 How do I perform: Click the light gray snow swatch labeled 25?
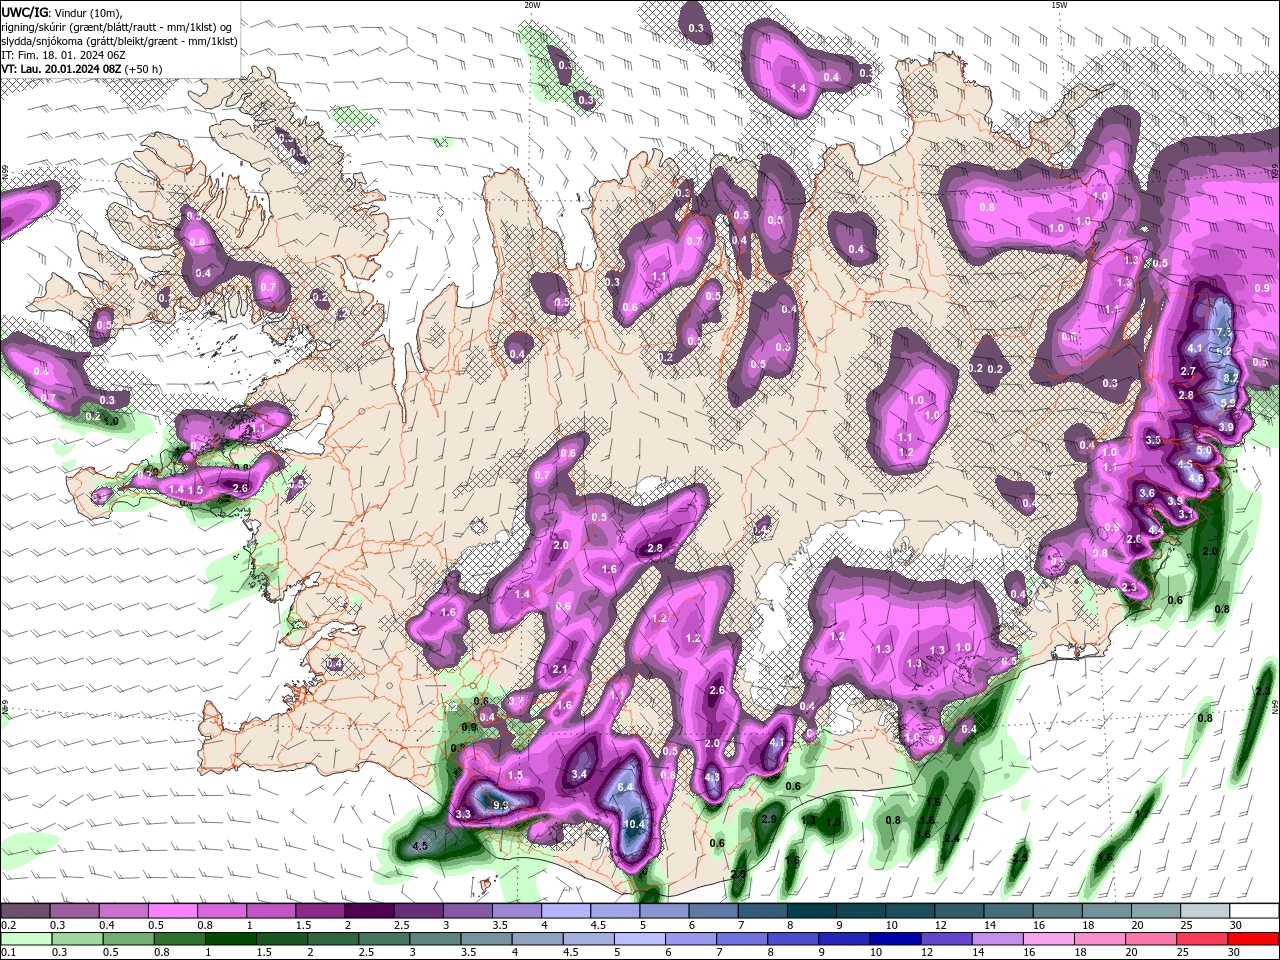1205,910
